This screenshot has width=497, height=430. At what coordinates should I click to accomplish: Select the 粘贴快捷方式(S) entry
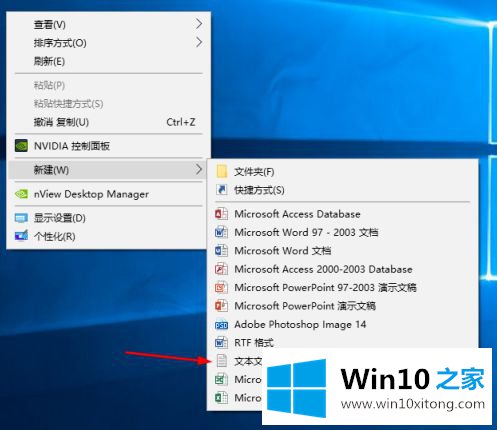coord(108,104)
